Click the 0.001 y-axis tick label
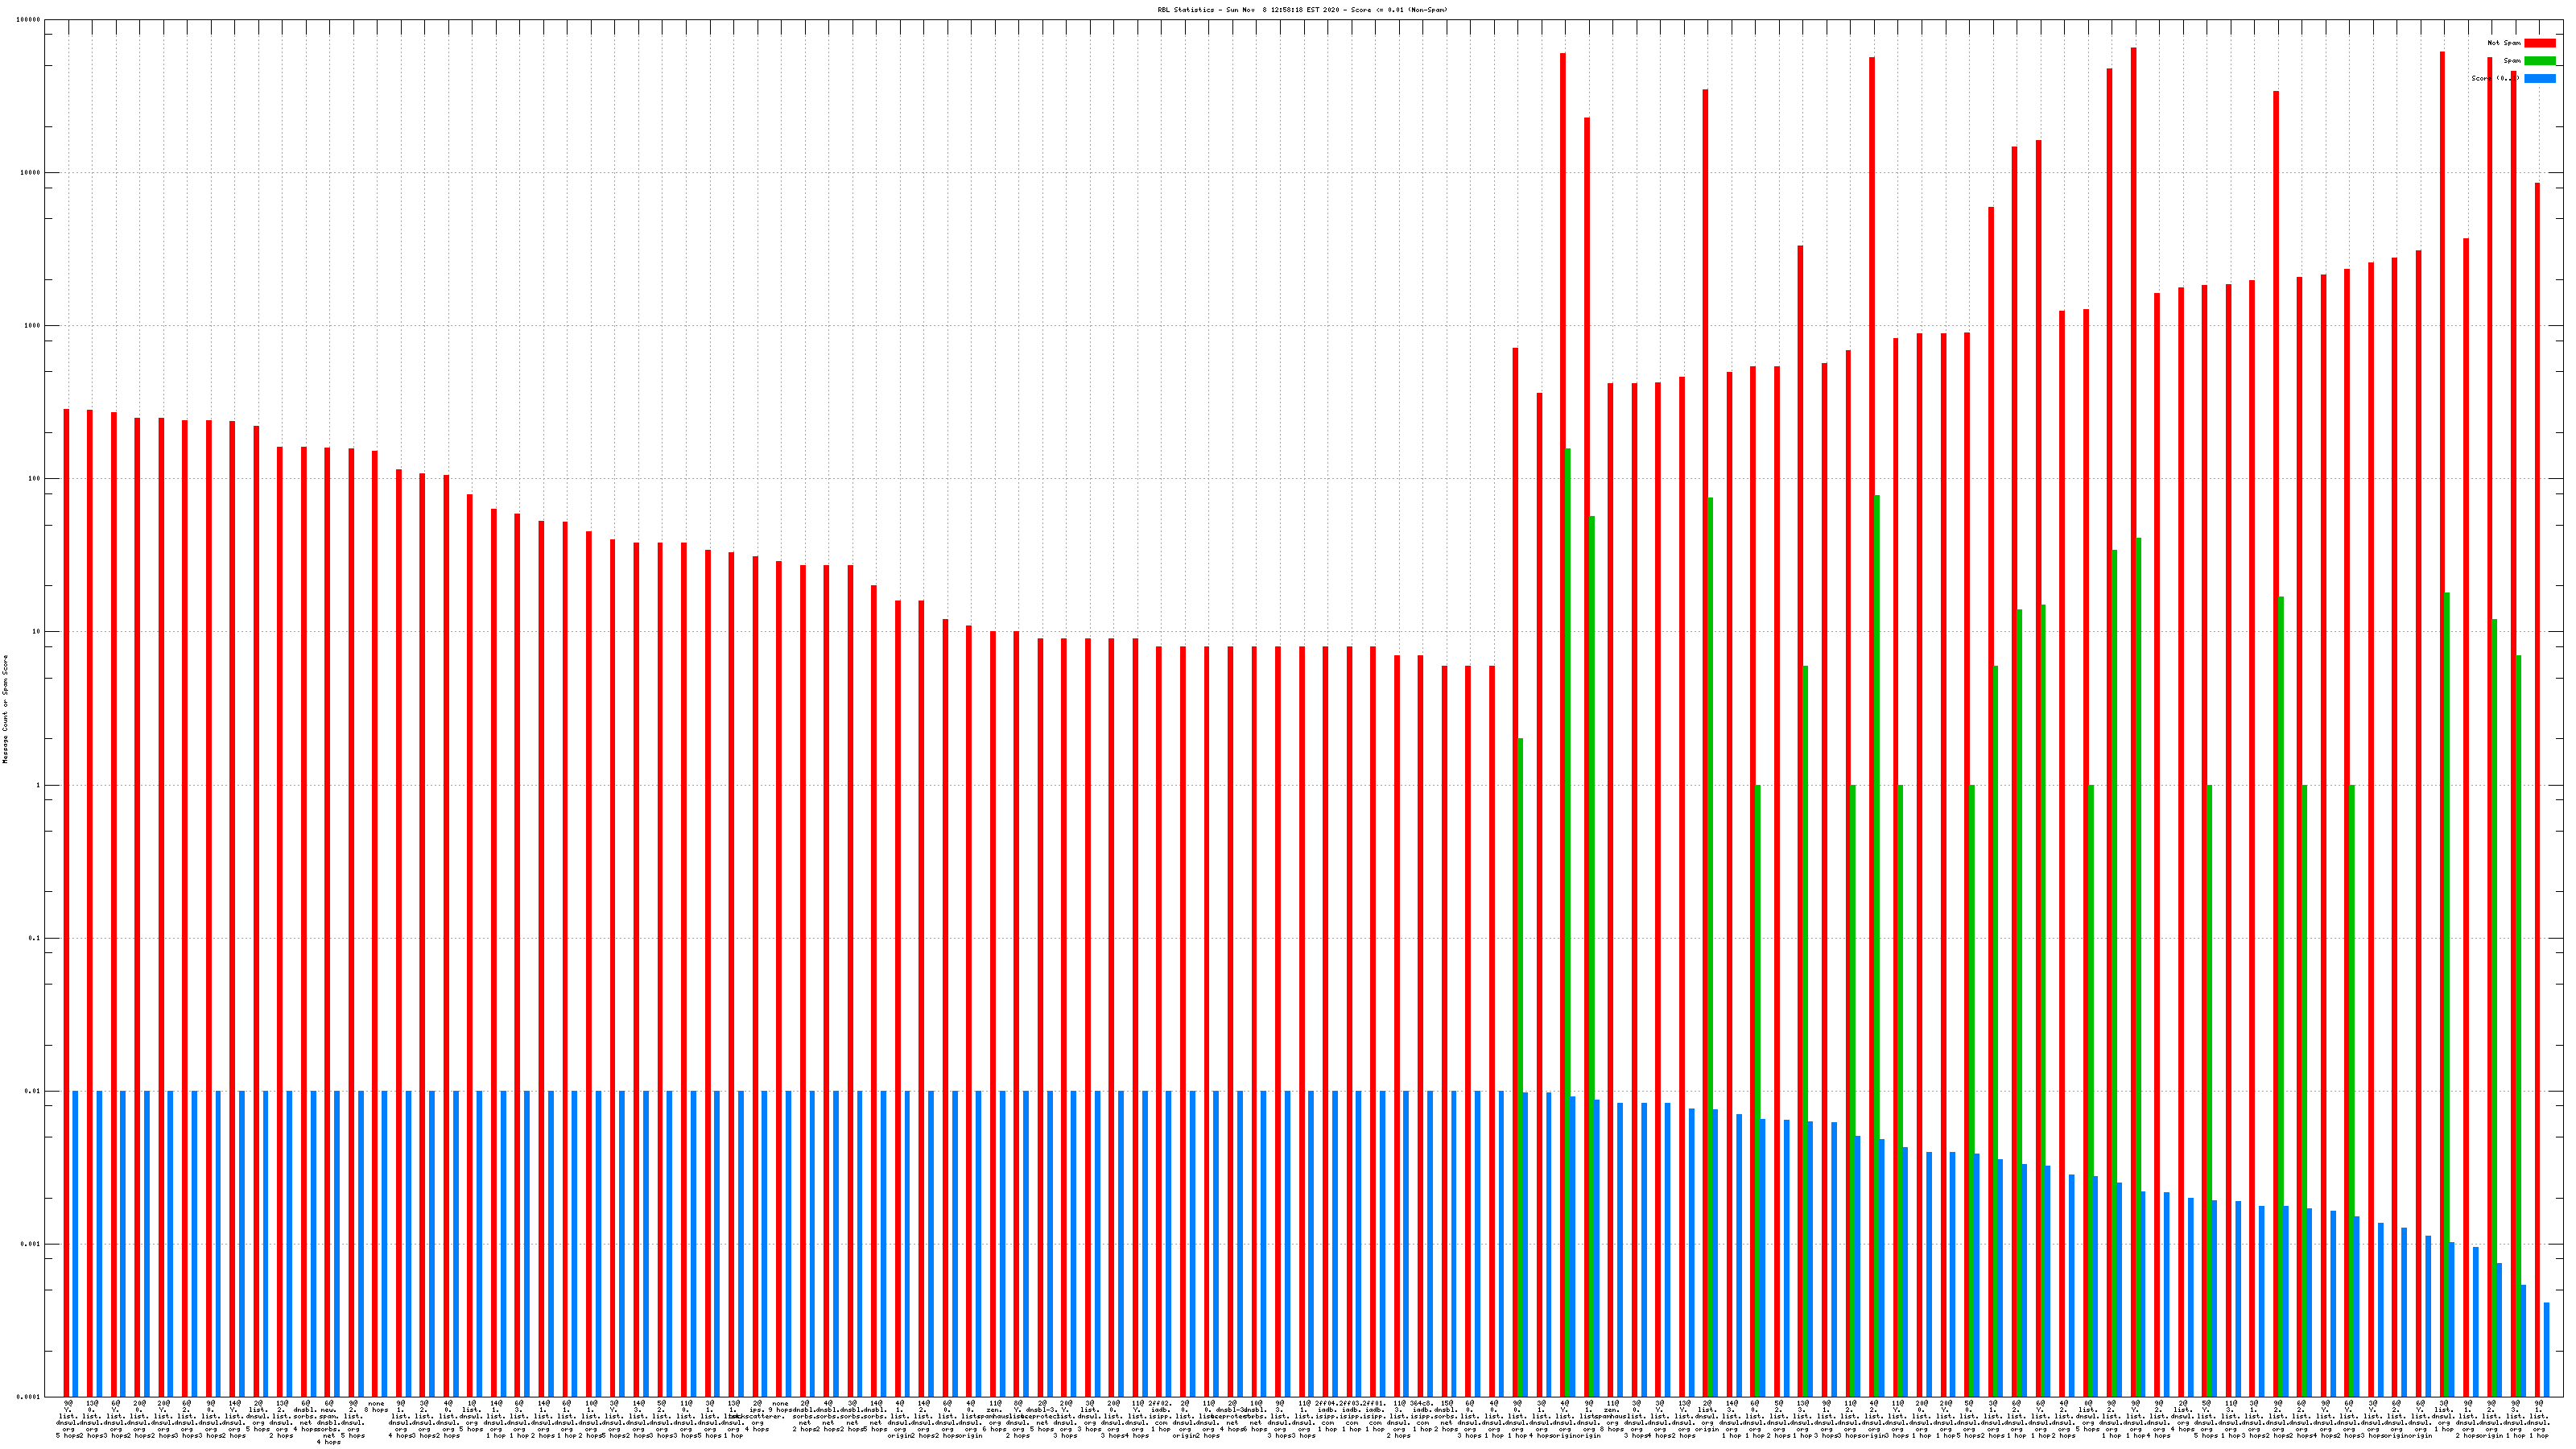The height and width of the screenshot is (1449, 2576). 31,1245
